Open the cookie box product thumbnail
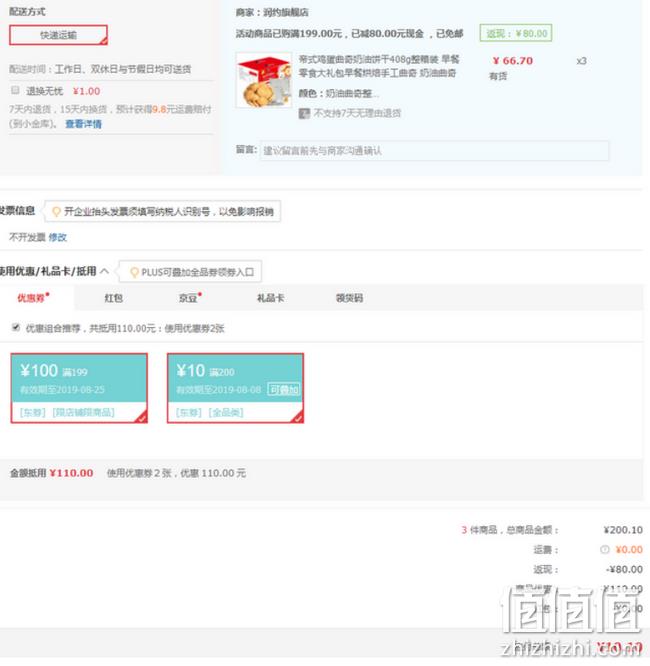Viewport: 650px width, 666px height. [x=264, y=80]
